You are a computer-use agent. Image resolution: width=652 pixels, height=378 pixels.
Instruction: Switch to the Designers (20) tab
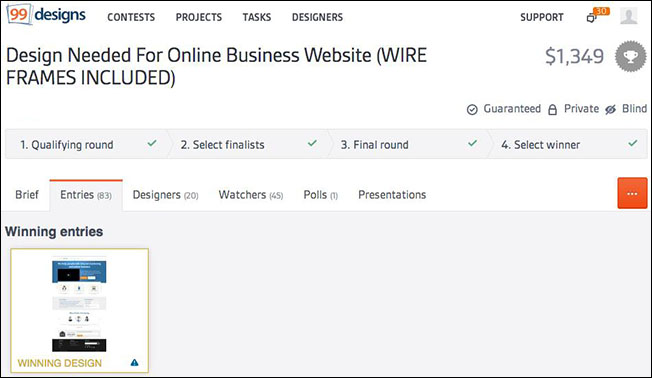(x=165, y=195)
